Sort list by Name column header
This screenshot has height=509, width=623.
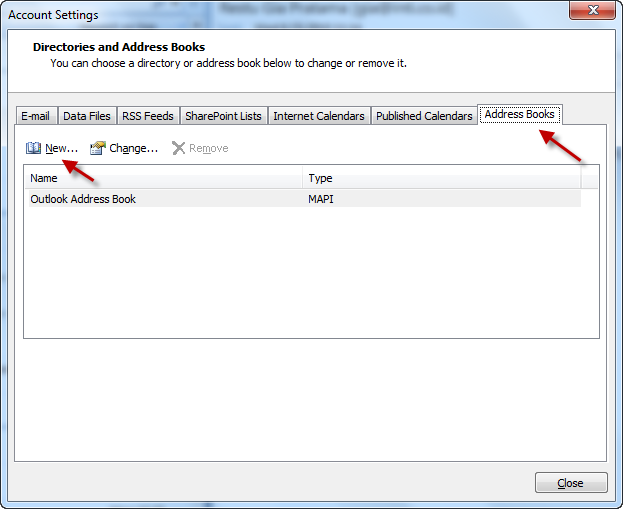coord(163,178)
